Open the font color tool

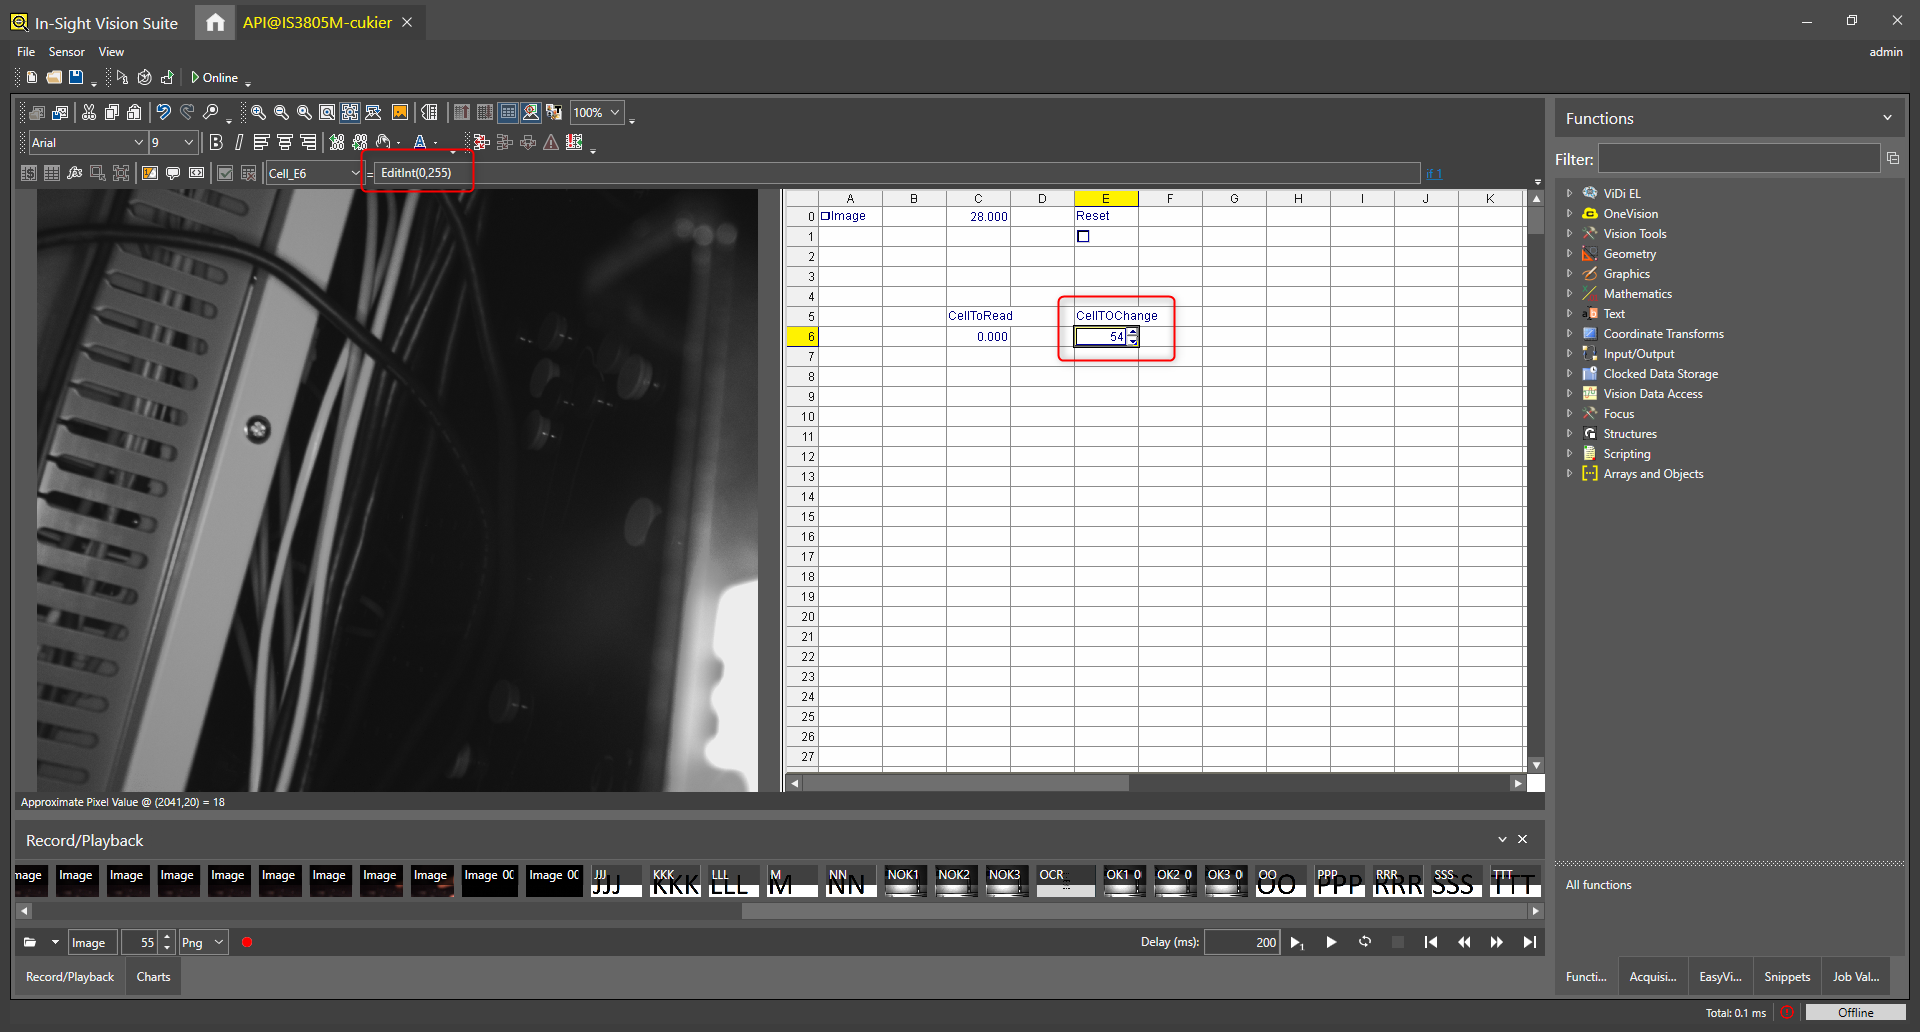(x=420, y=143)
